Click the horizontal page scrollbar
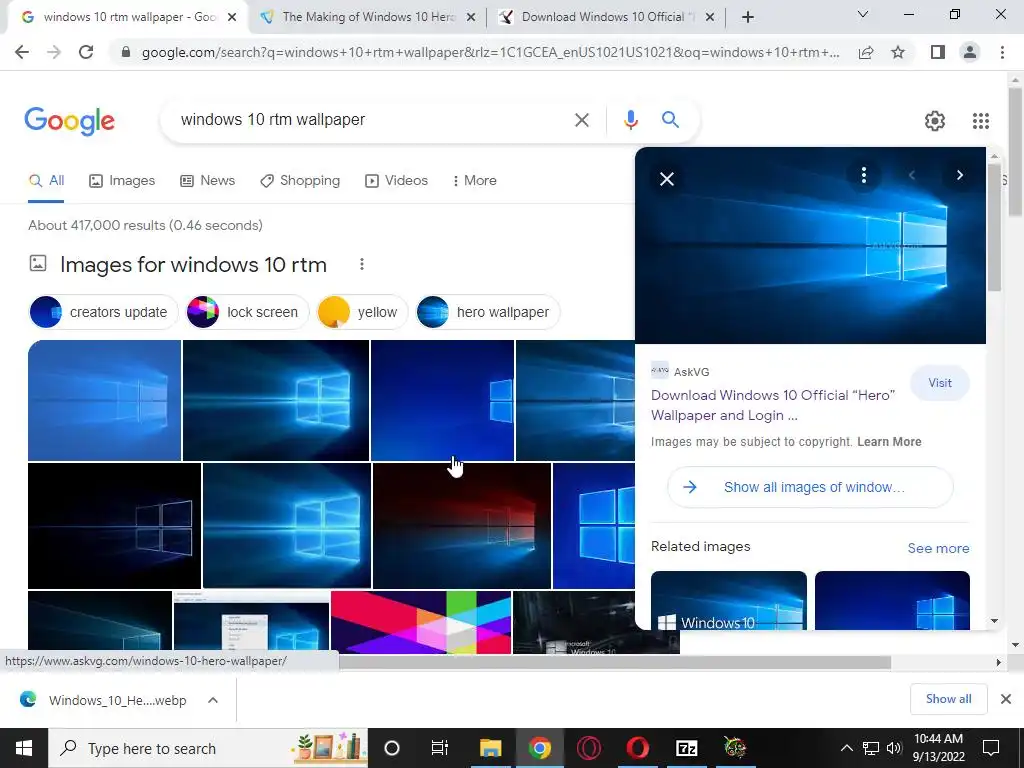1024x768 pixels. (614, 662)
